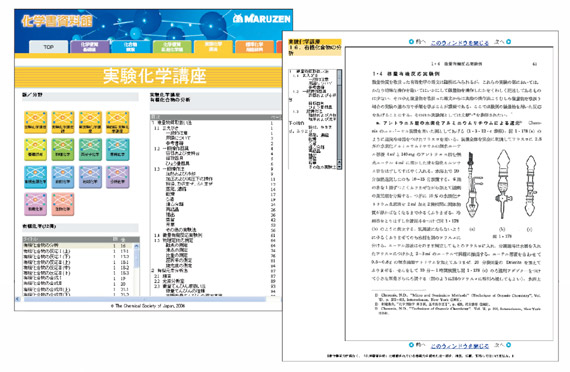The image size is (570, 372).
Task: Click the MARUZEN logo in header
Action: (x=262, y=19)
